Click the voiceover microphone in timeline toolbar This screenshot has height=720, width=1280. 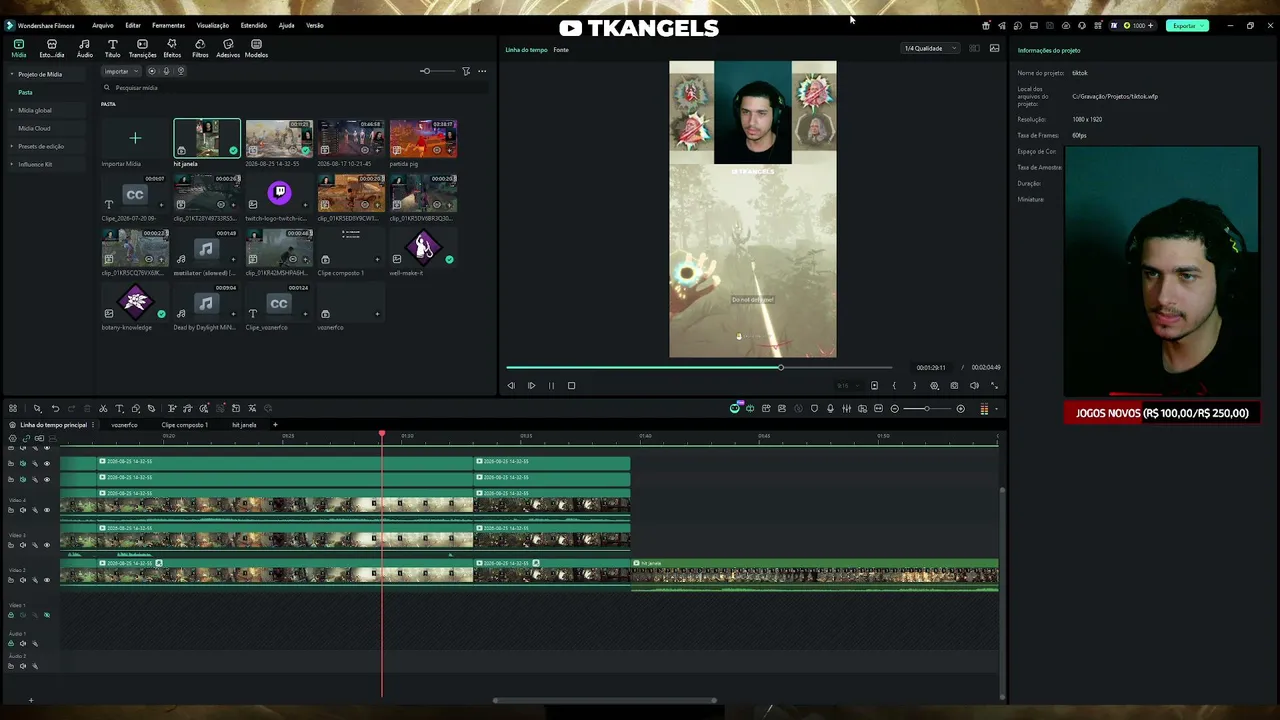click(830, 408)
